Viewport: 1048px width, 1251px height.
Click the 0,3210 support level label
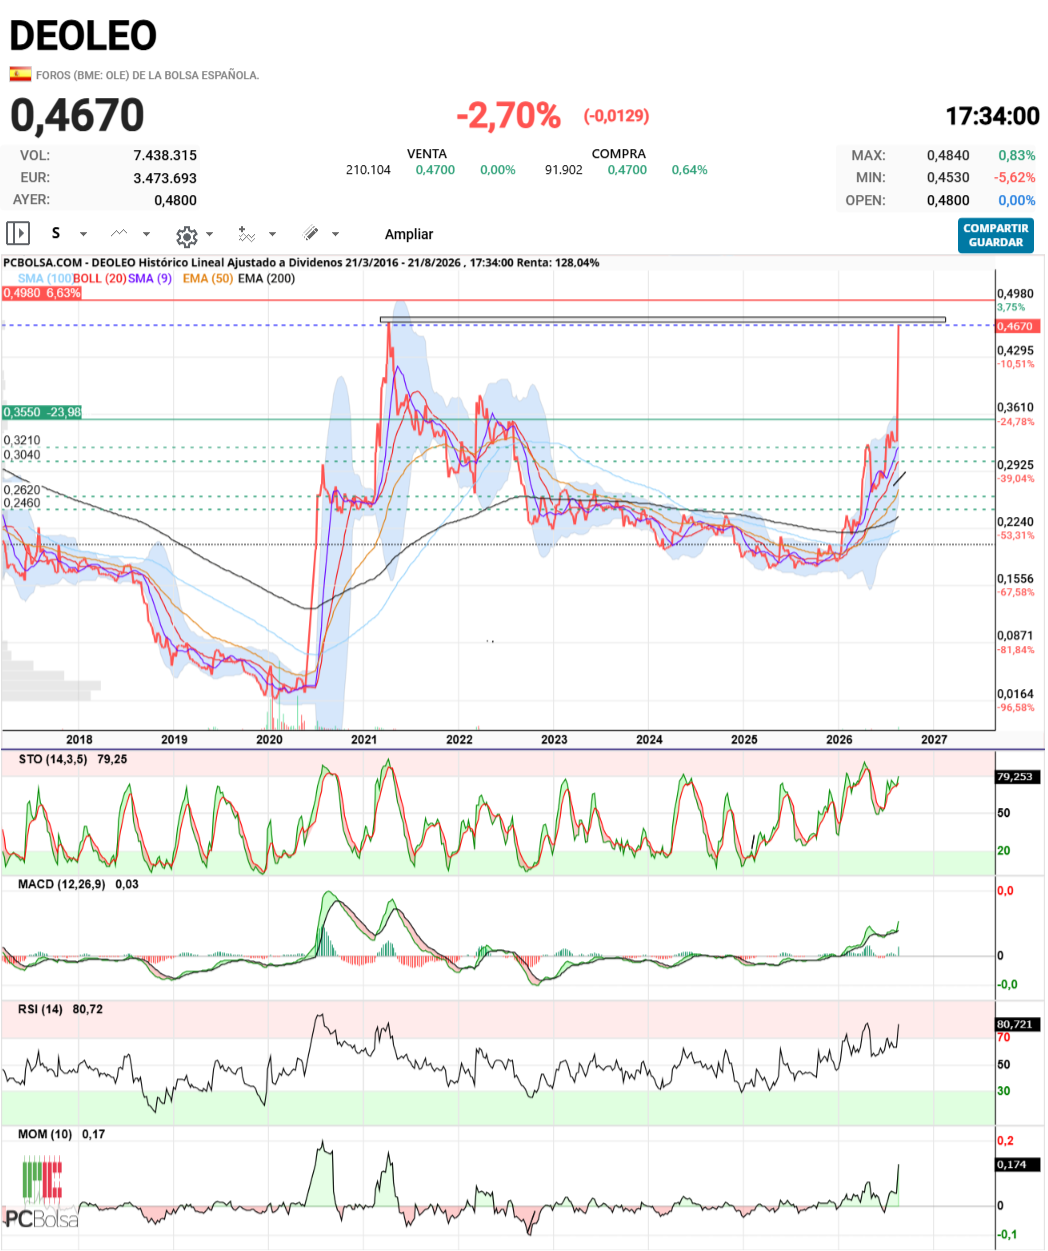(22, 441)
